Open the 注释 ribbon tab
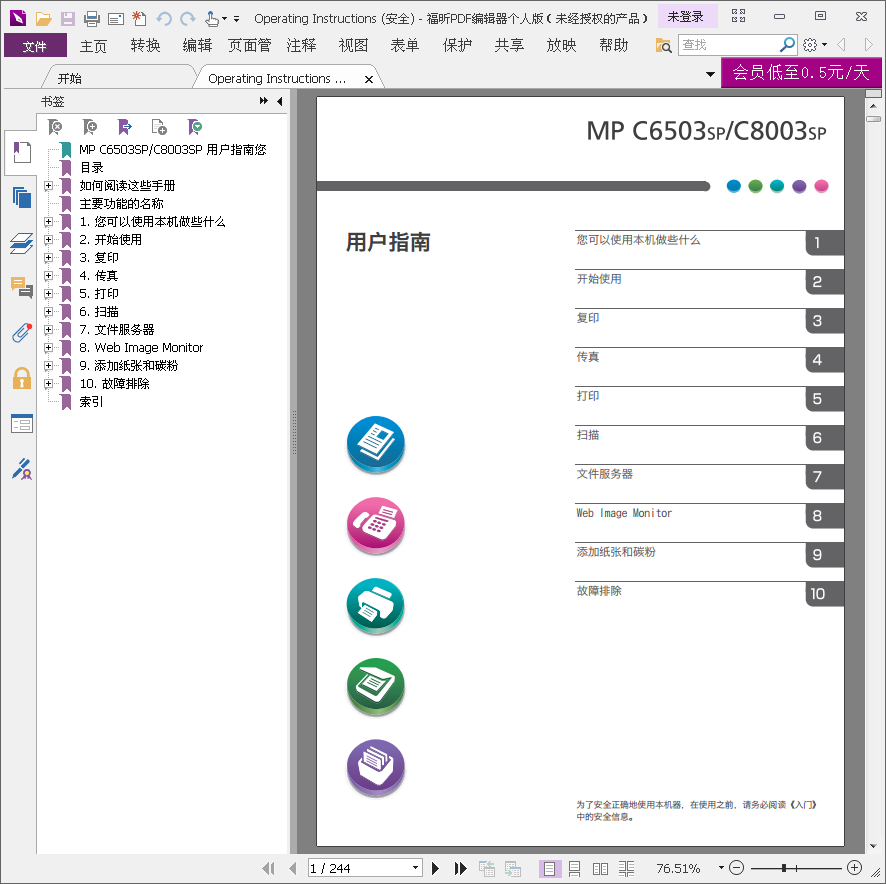This screenshot has height=884, width=886. 301,45
